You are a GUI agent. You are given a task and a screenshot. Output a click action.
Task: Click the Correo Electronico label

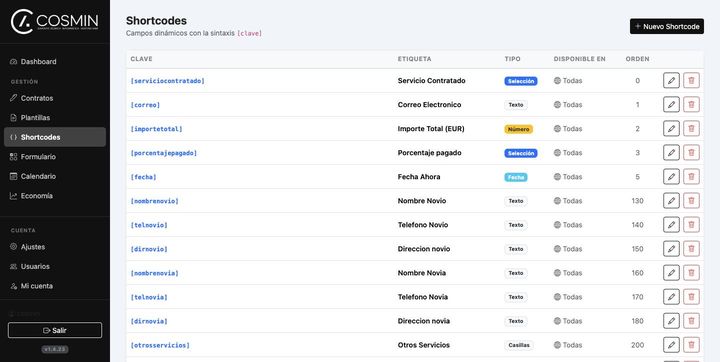(x=429, y=104)
